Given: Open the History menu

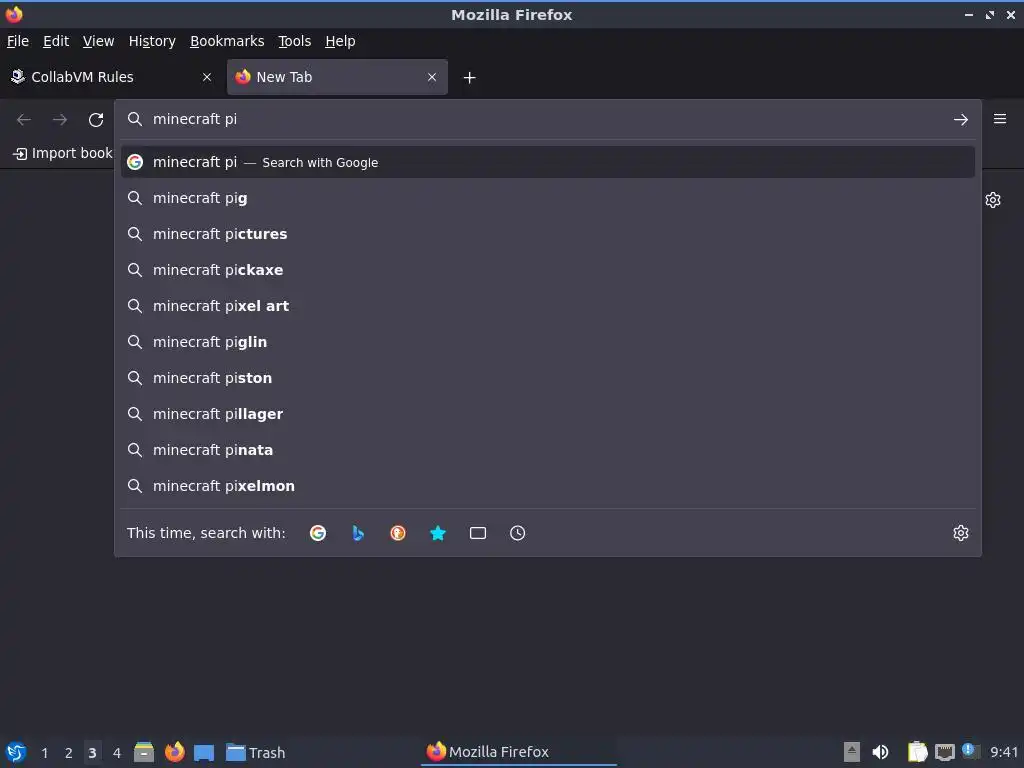Looking at the screenshot, I should [152, 41].
